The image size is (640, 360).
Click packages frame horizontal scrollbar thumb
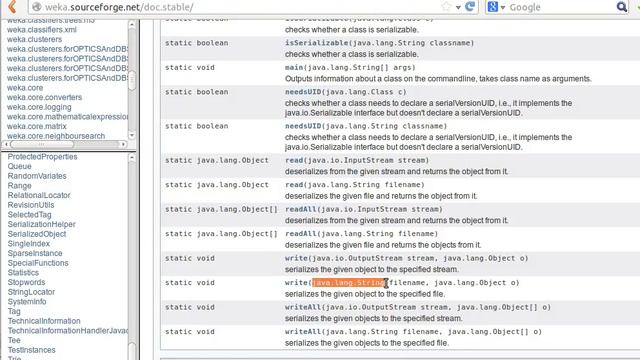[42, 144]
